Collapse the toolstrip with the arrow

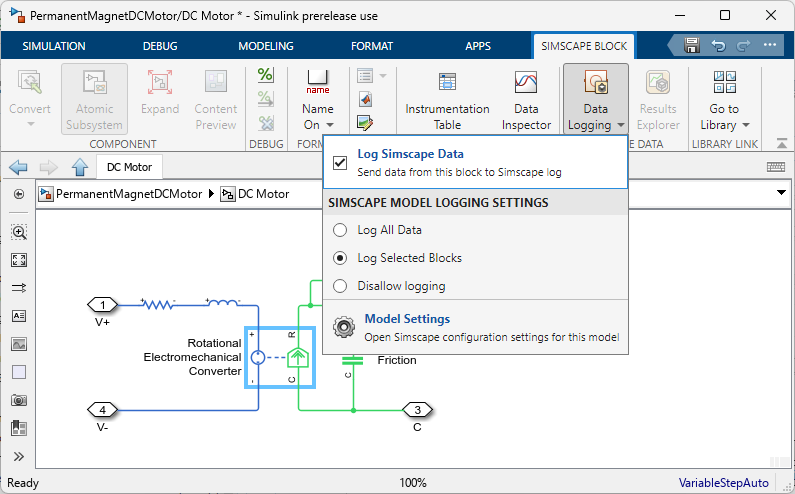pos(782,144)
